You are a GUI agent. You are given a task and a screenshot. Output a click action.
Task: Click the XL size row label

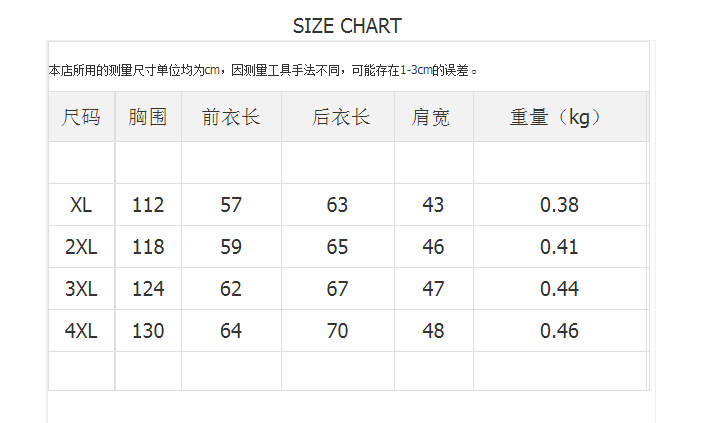click(x=82, y=205)
